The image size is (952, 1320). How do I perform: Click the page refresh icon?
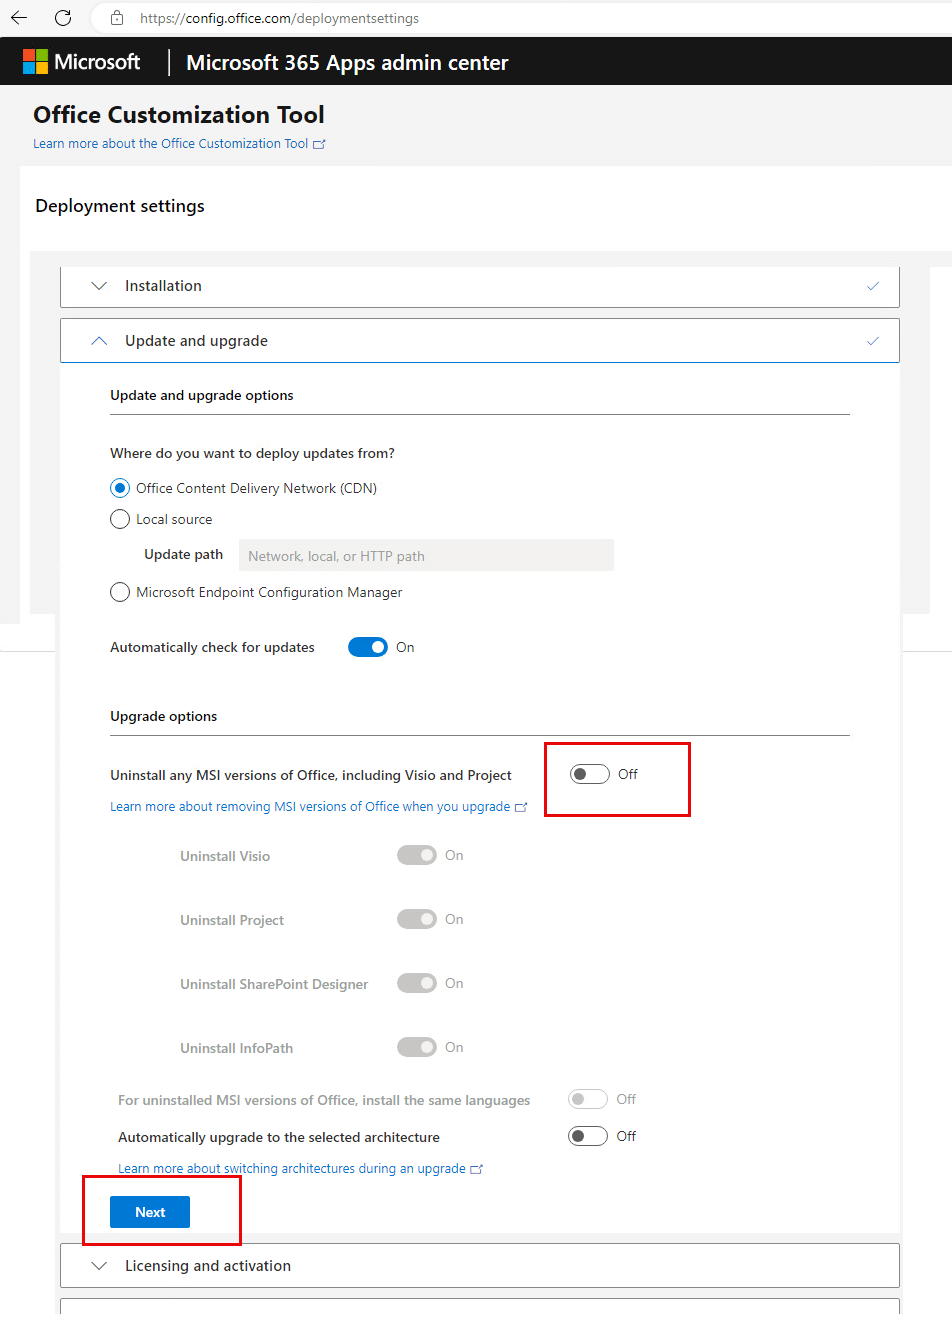point(62,17)
